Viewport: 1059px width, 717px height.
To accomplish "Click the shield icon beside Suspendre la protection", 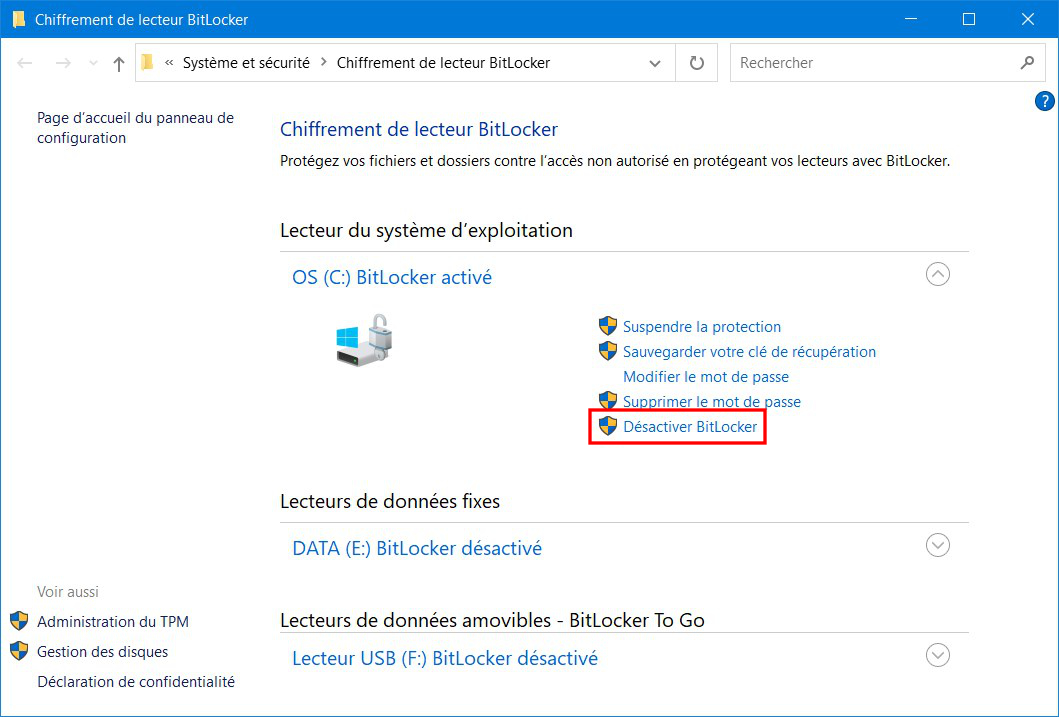I will tap(608, 326).
